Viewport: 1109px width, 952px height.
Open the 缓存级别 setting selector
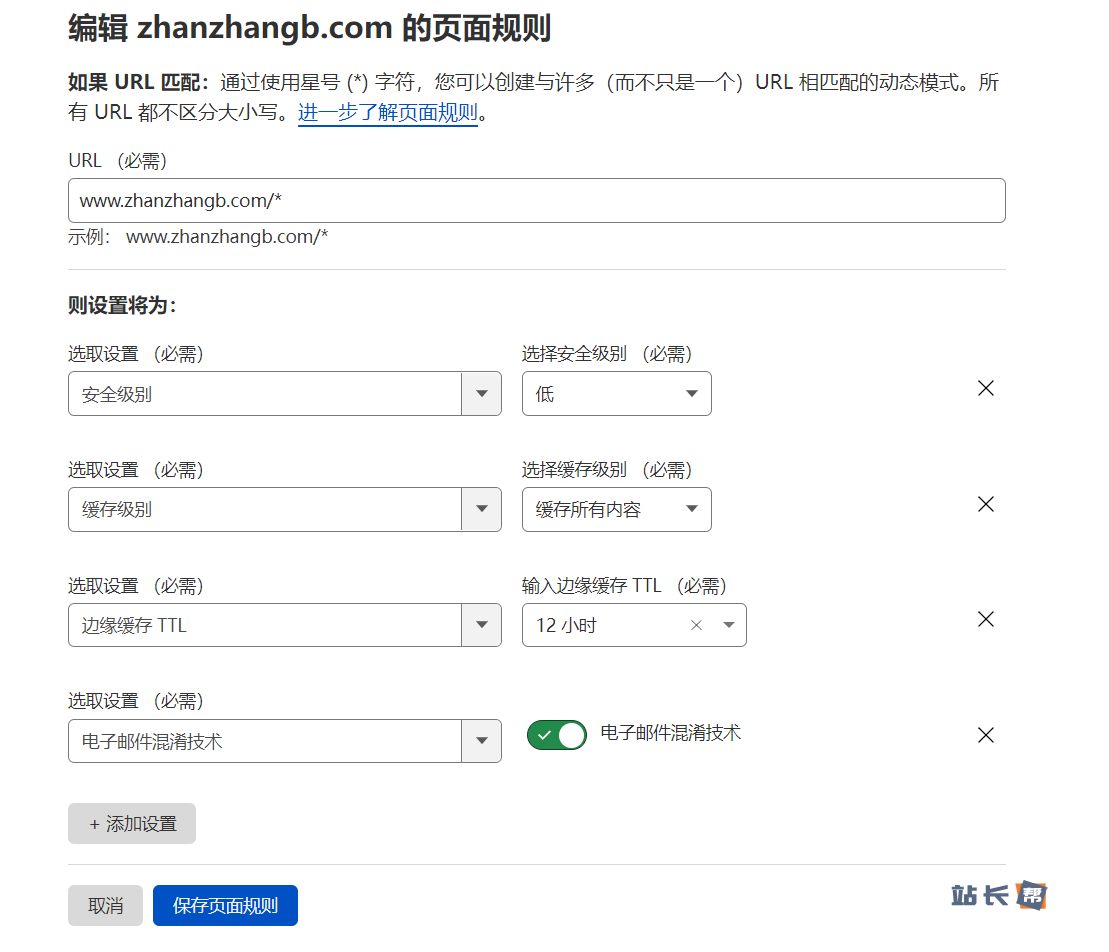pyautogui.click(x=284, y=510)
